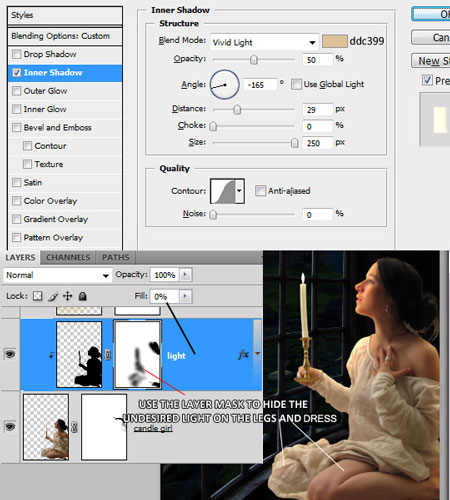Screen dimensions: 450x500
Task: Open the Blend Mode Vivid Light dropdown
Action: click(x=264, y=42)
